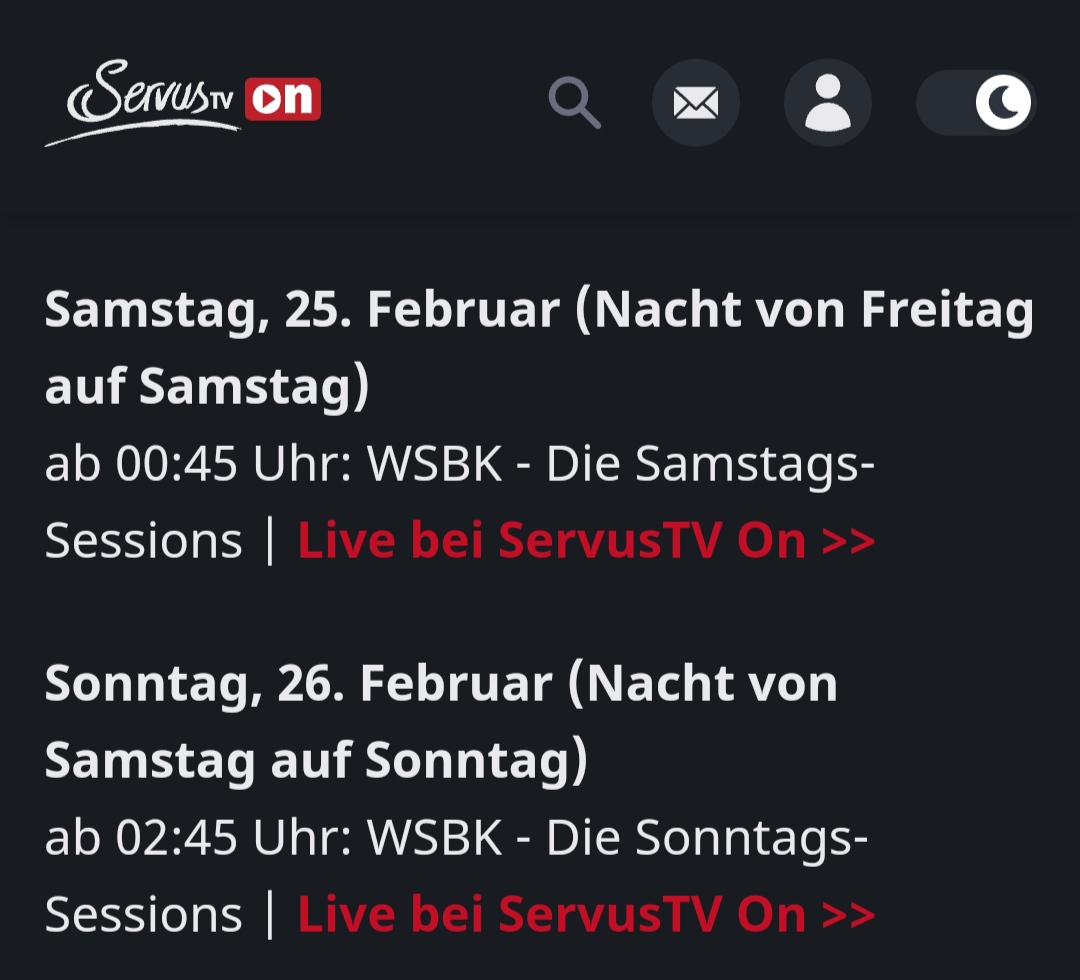Image resolution: width=1080 pixels, height=980 pixels.
Task: Open the search magnifier icon
Action: click(x=574, y=103)
